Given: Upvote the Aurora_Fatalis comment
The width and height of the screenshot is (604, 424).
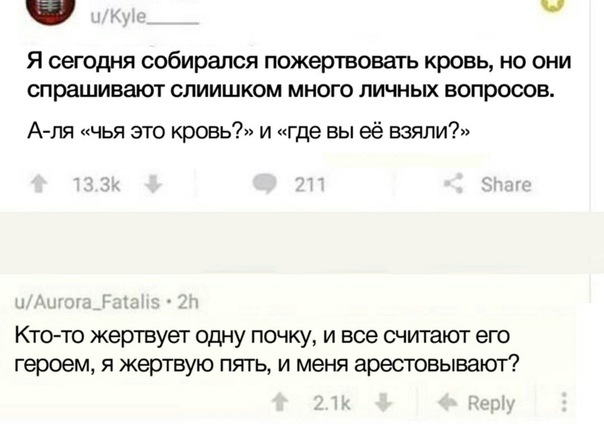Looking at the screenshot, I should click(x=280, y=403).
